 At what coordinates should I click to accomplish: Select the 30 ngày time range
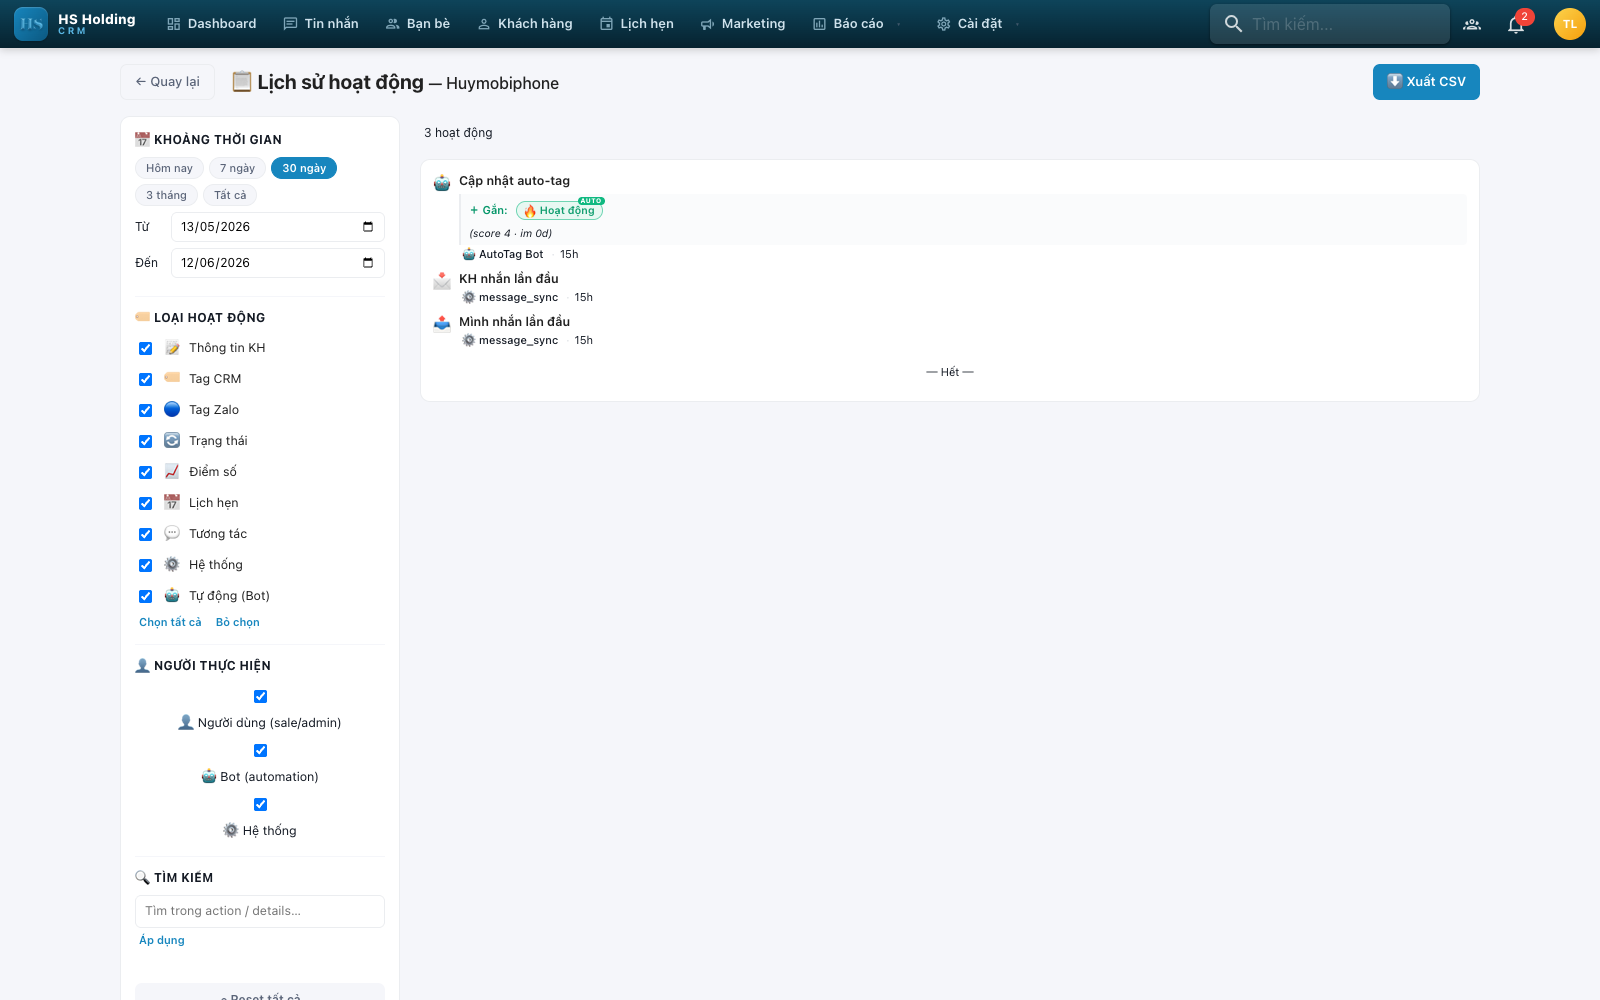pyautogui.click(x=304, y=168)
